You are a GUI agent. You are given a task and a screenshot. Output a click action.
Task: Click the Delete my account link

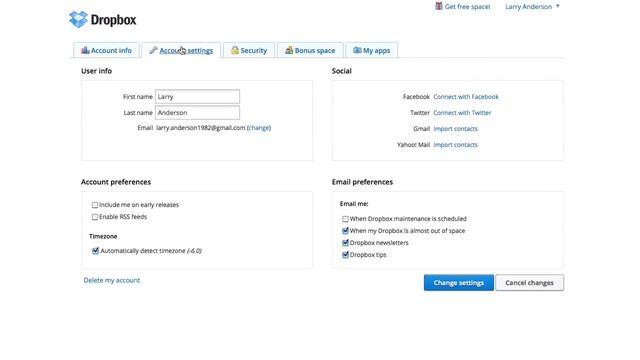(x=112, y=280)
